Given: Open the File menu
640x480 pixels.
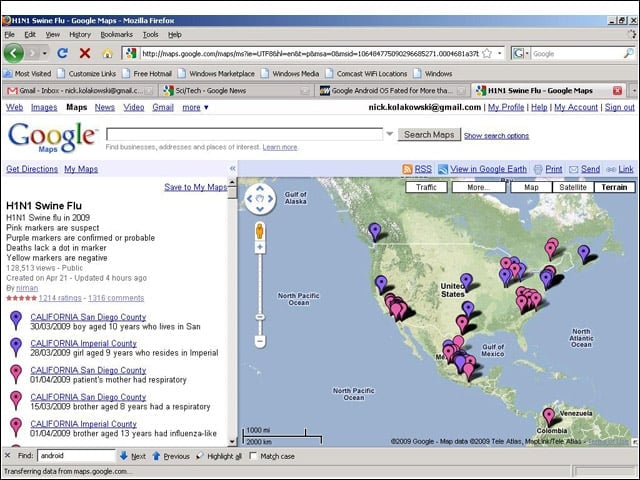Looking at the screenshot, I should click(9, 35).
